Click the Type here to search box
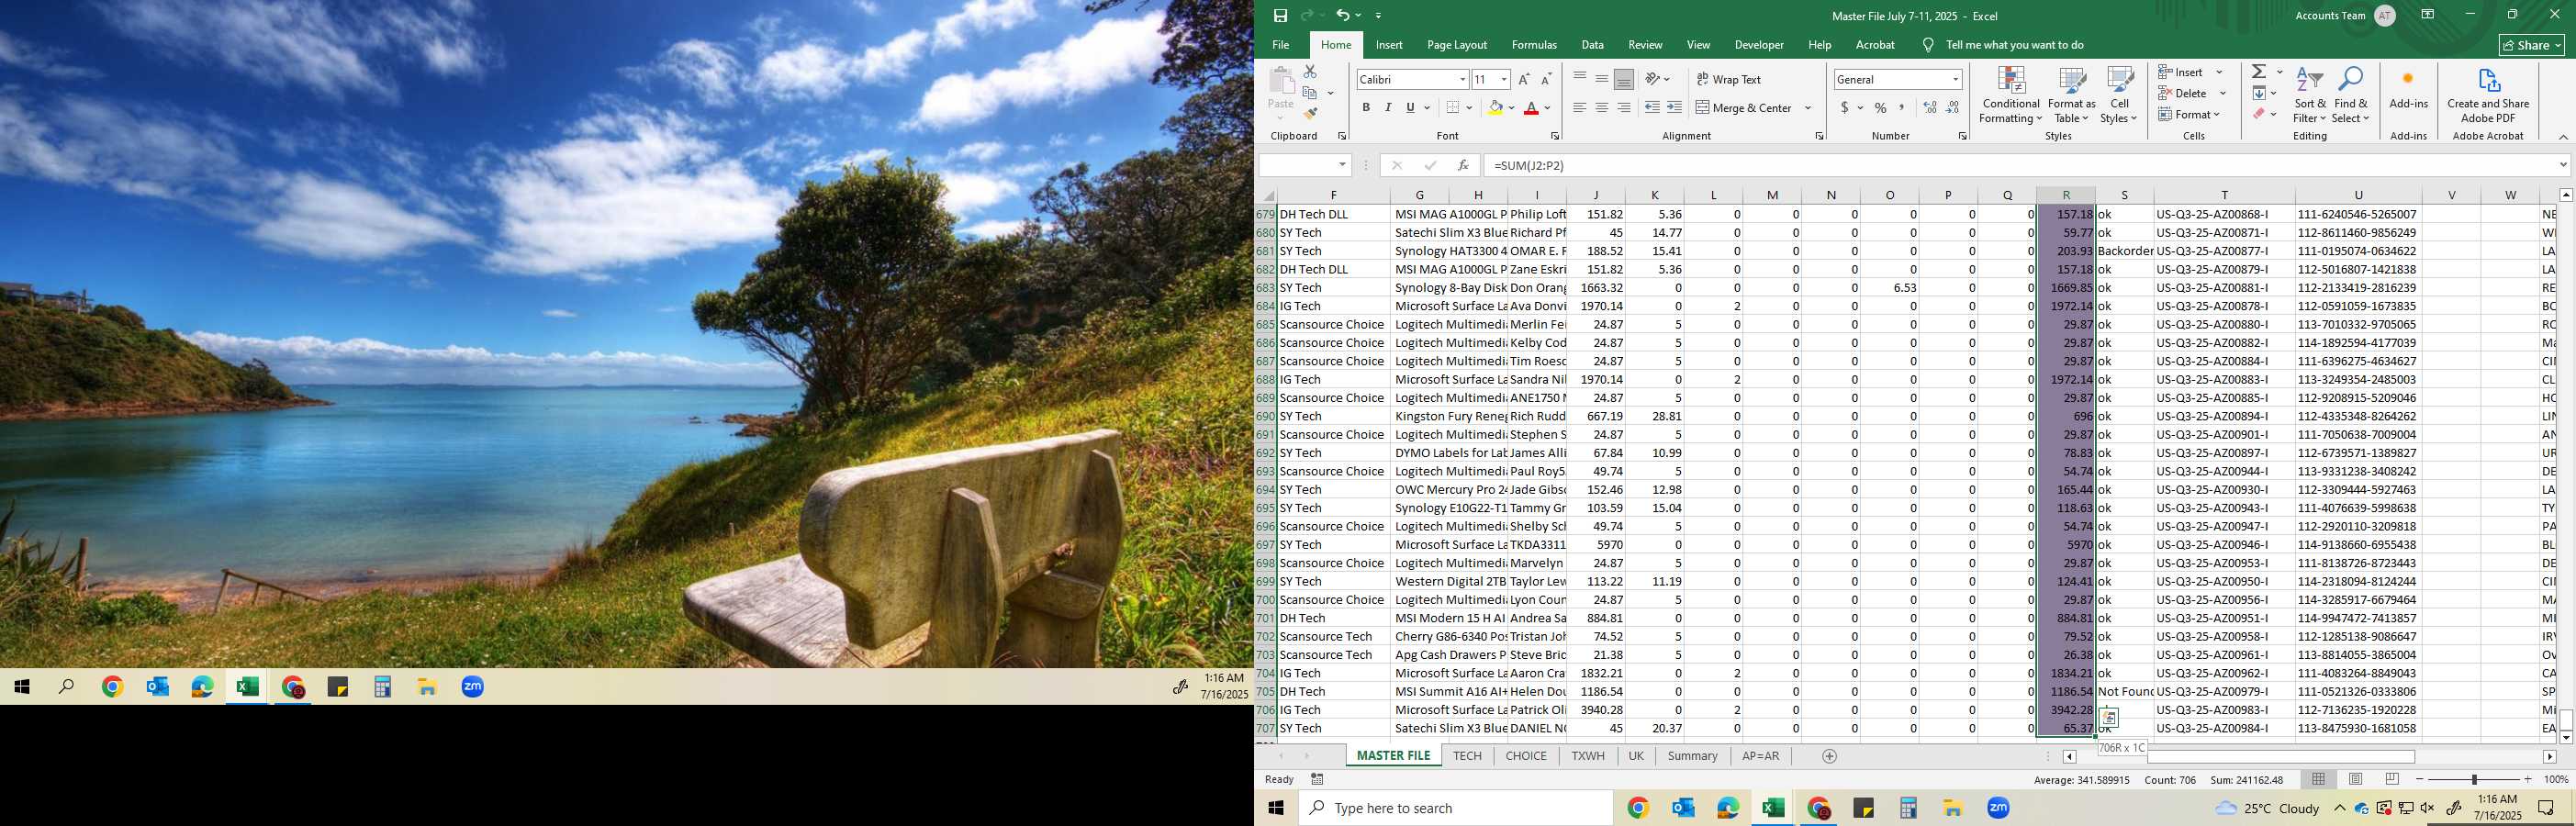 pos(1456,808)
